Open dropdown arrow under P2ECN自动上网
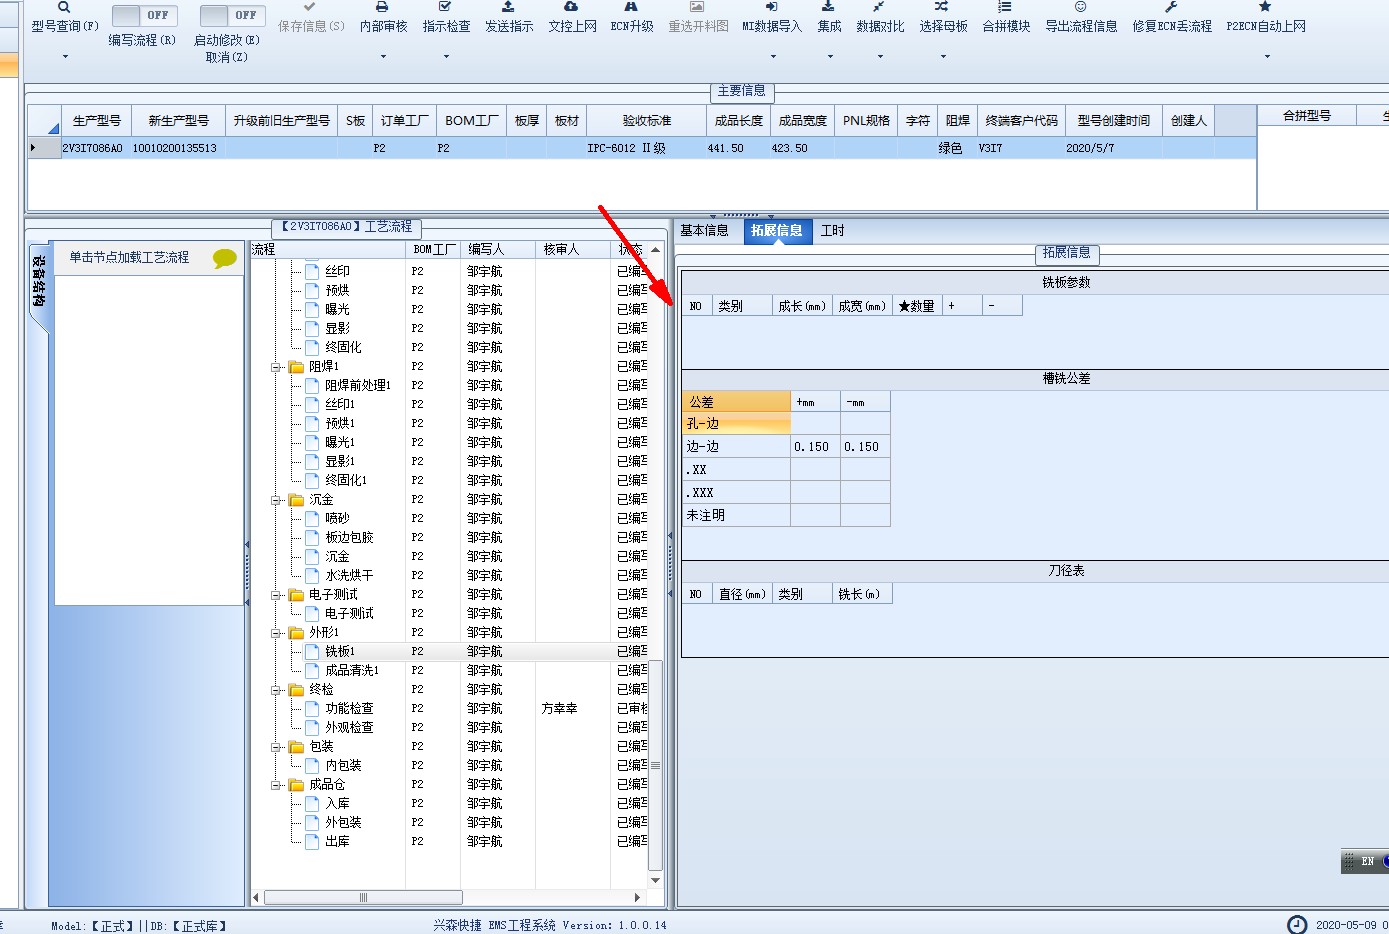 (x=1266, y=57)
